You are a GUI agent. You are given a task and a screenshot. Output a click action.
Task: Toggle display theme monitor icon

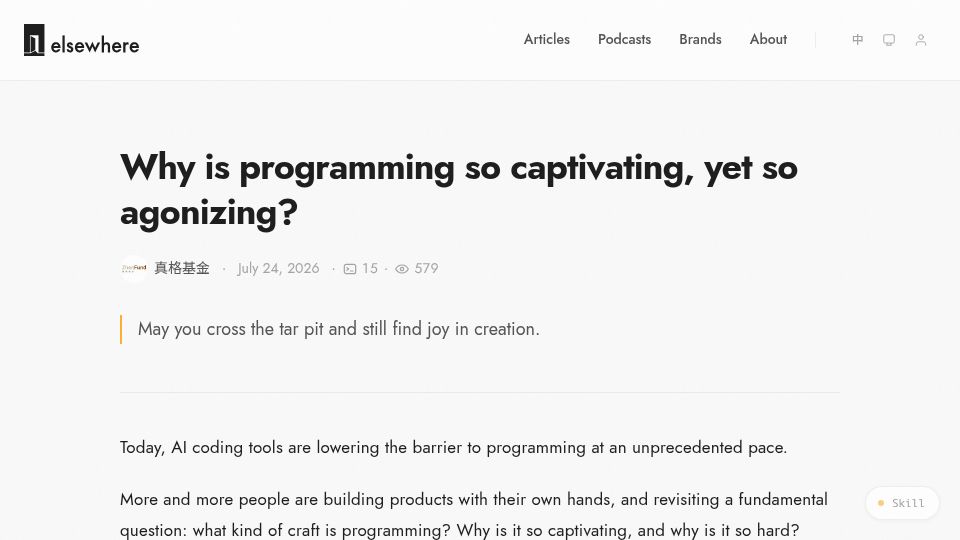point(889,40)
